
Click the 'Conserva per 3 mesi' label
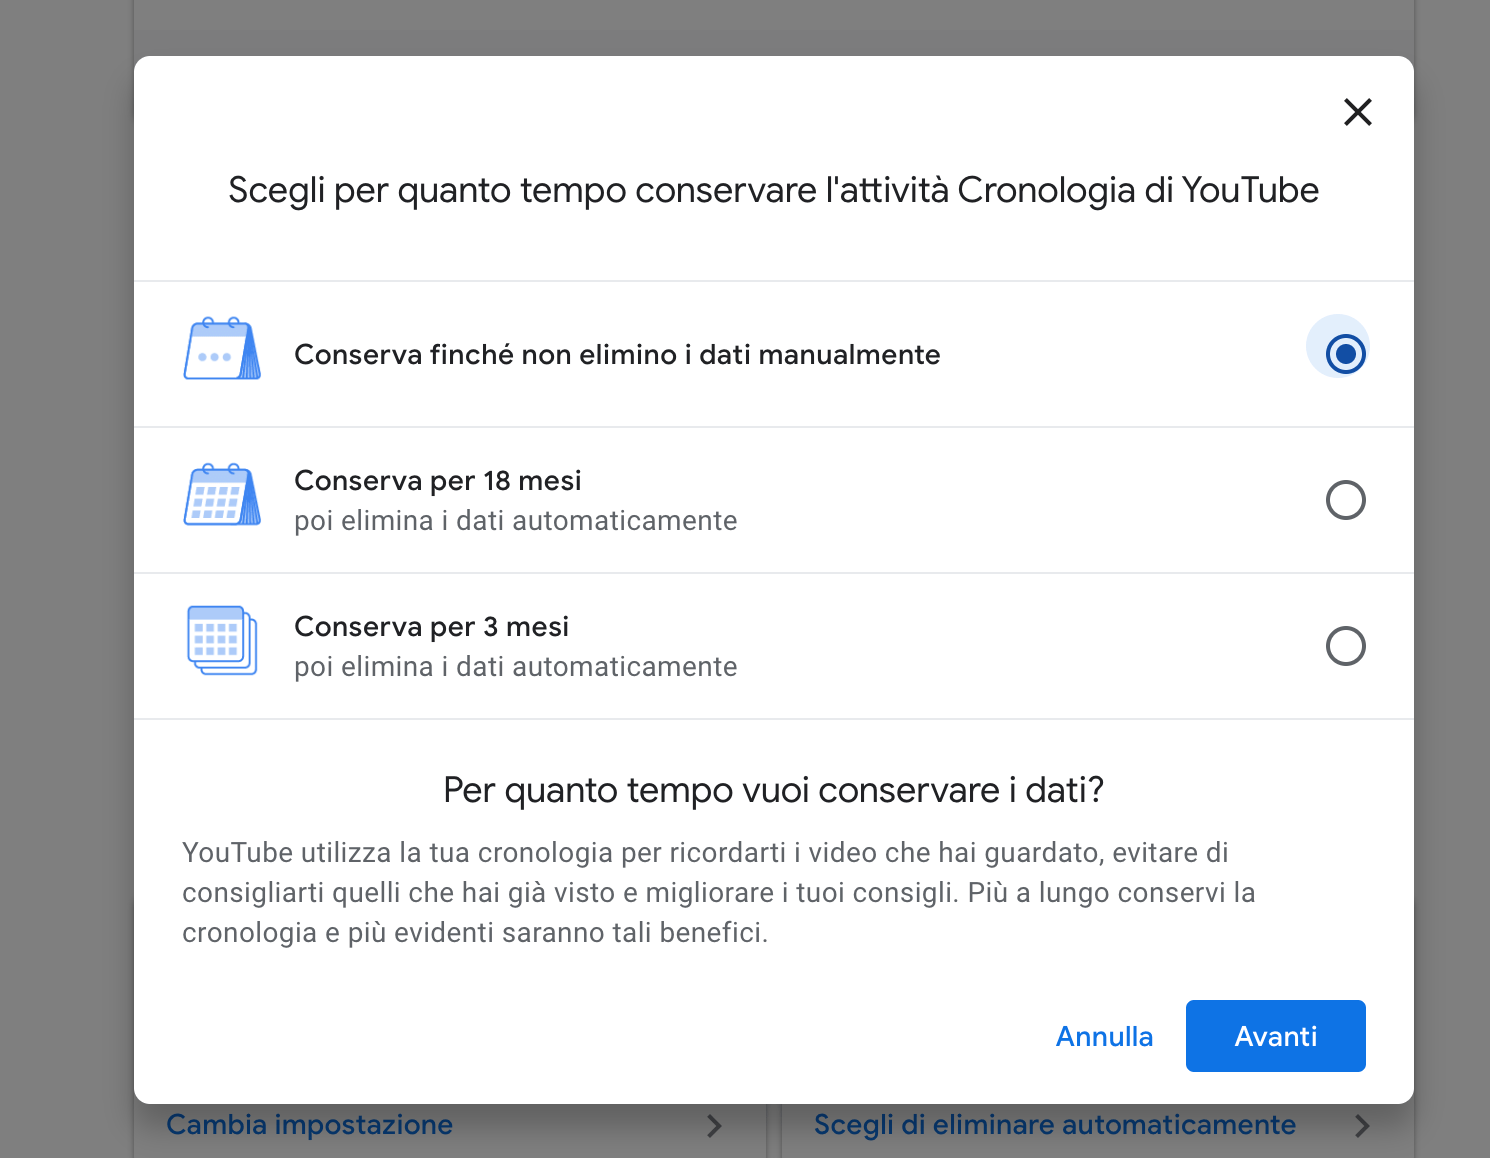point(431,627)
